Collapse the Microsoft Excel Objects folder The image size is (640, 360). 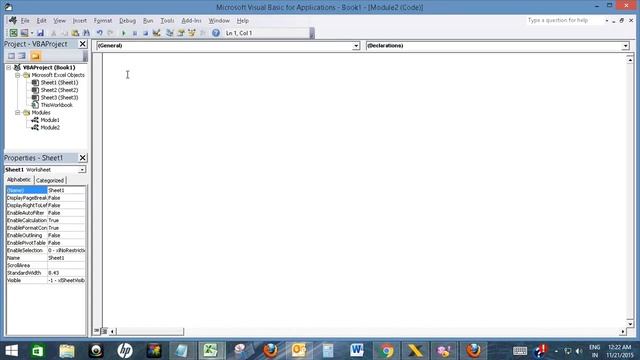[x=18, y=75]
